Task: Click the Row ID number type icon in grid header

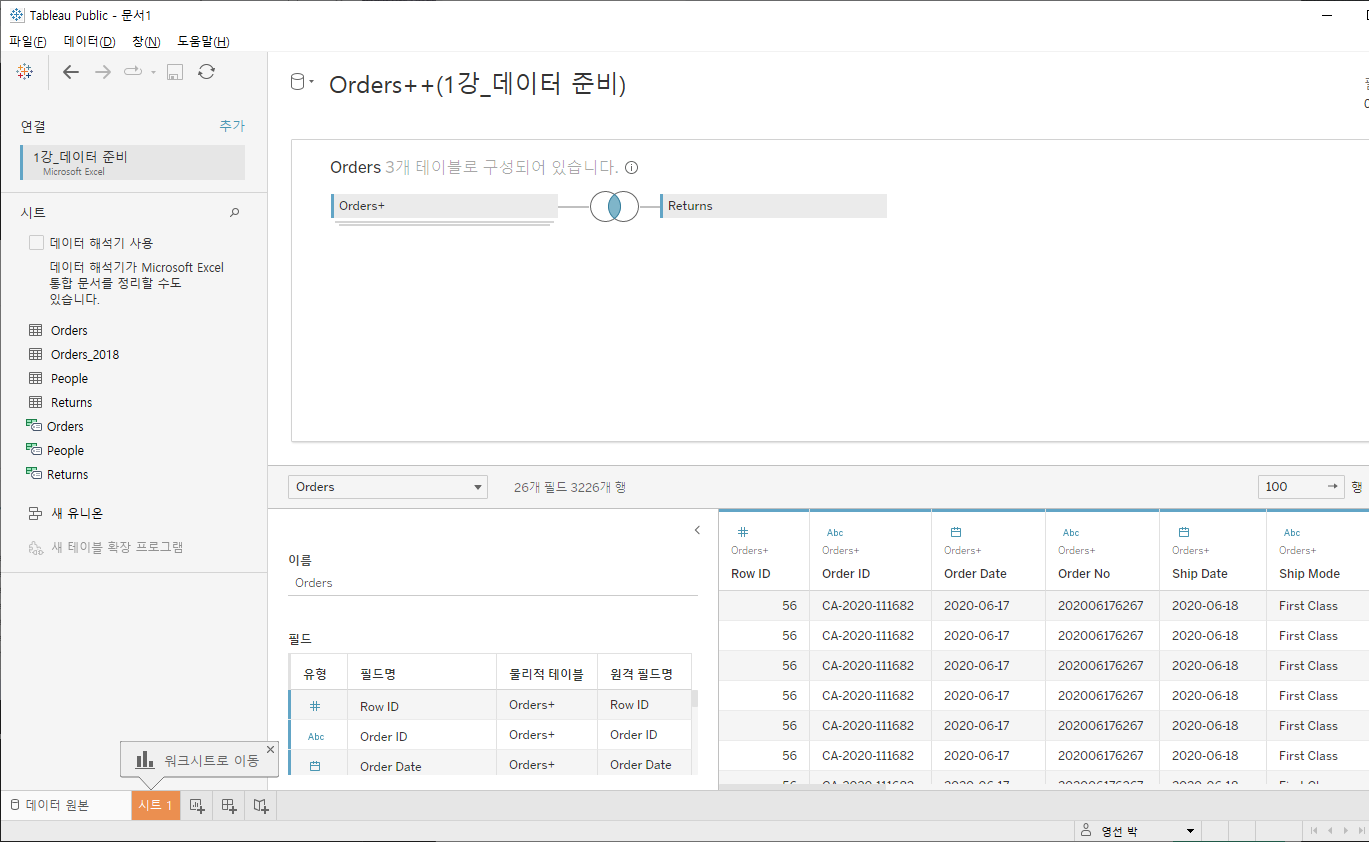Action: tap(743, 532)
